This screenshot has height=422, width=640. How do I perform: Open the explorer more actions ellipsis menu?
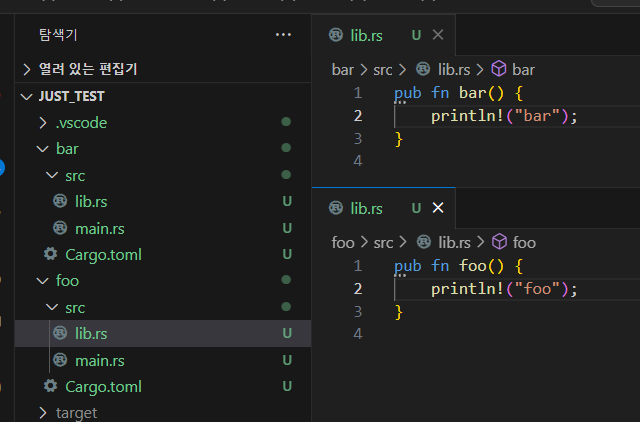(283, 34)
